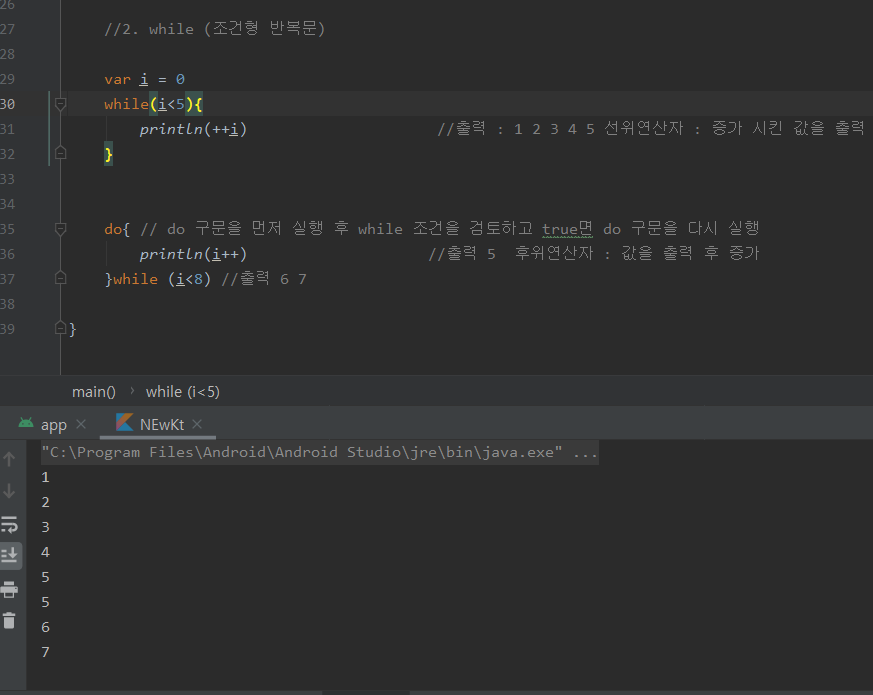Click line number 36 in gutter
Viewport: 873px width, 695px height.
(8, 254)
